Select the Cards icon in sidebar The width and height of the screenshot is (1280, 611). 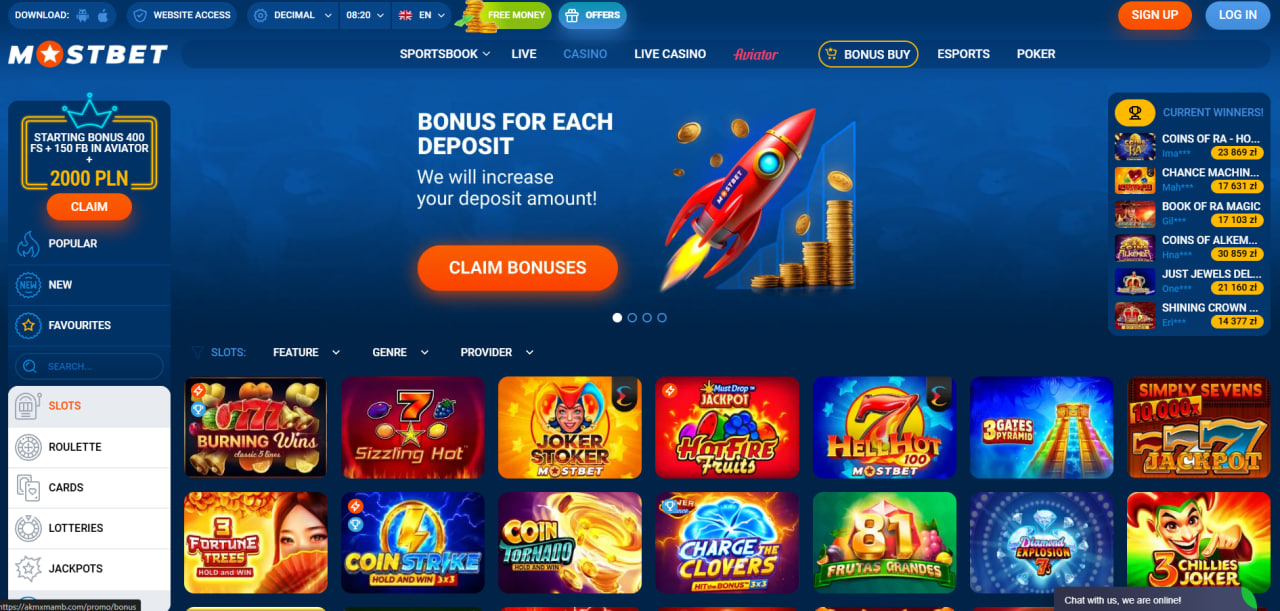point(28,488)
